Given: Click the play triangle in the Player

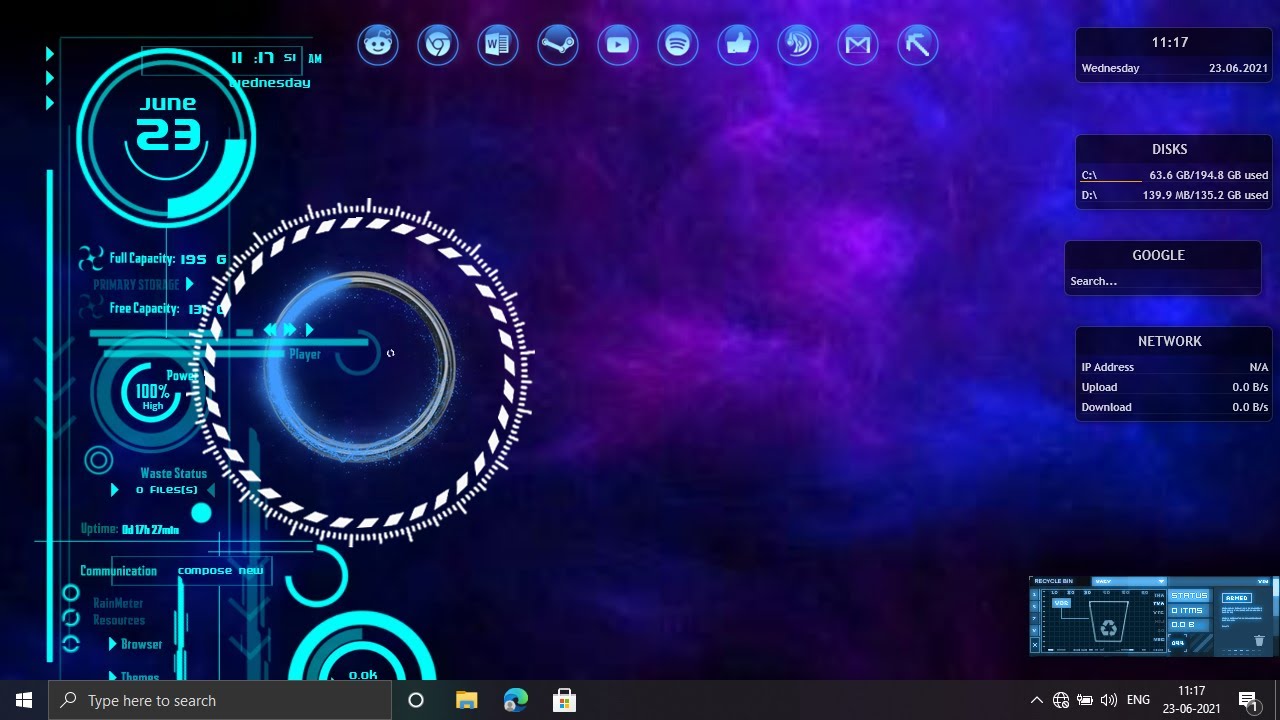Looking at the screenshot, I should pos(310,329).
